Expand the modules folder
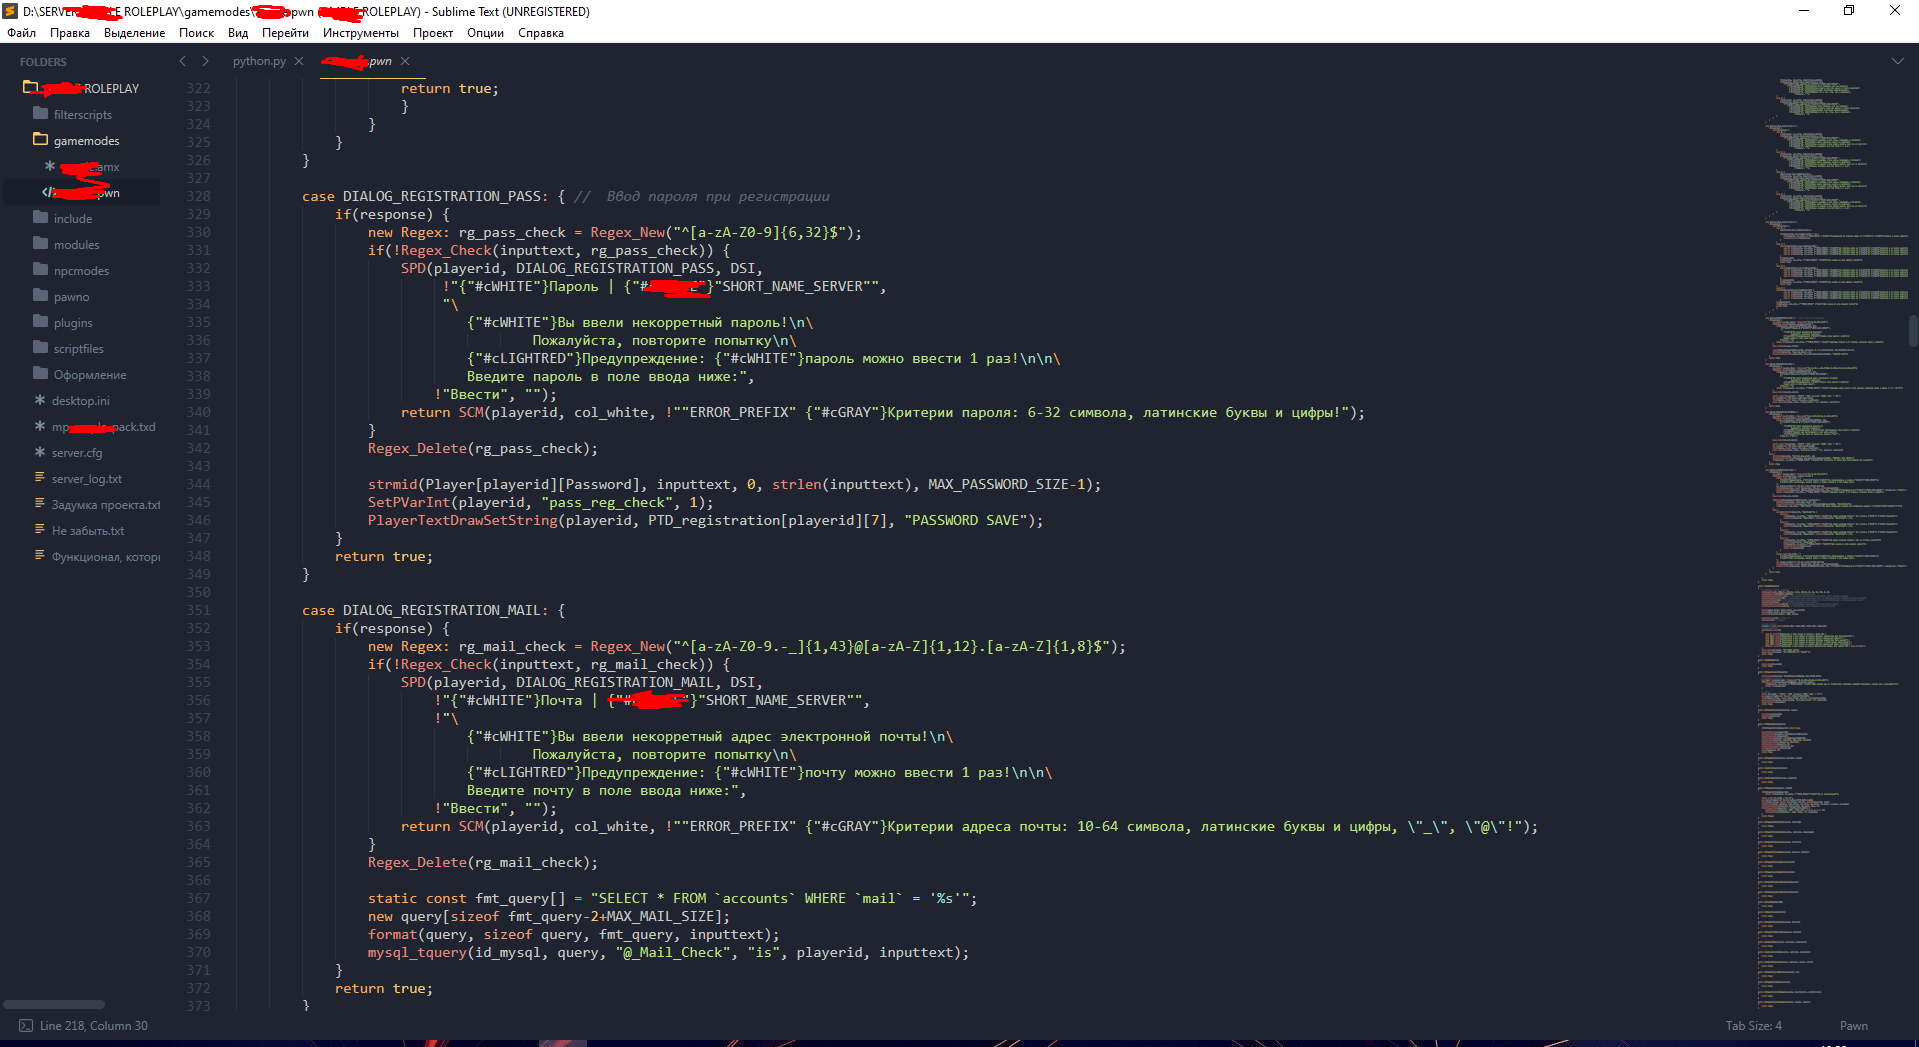 point(76,244)
